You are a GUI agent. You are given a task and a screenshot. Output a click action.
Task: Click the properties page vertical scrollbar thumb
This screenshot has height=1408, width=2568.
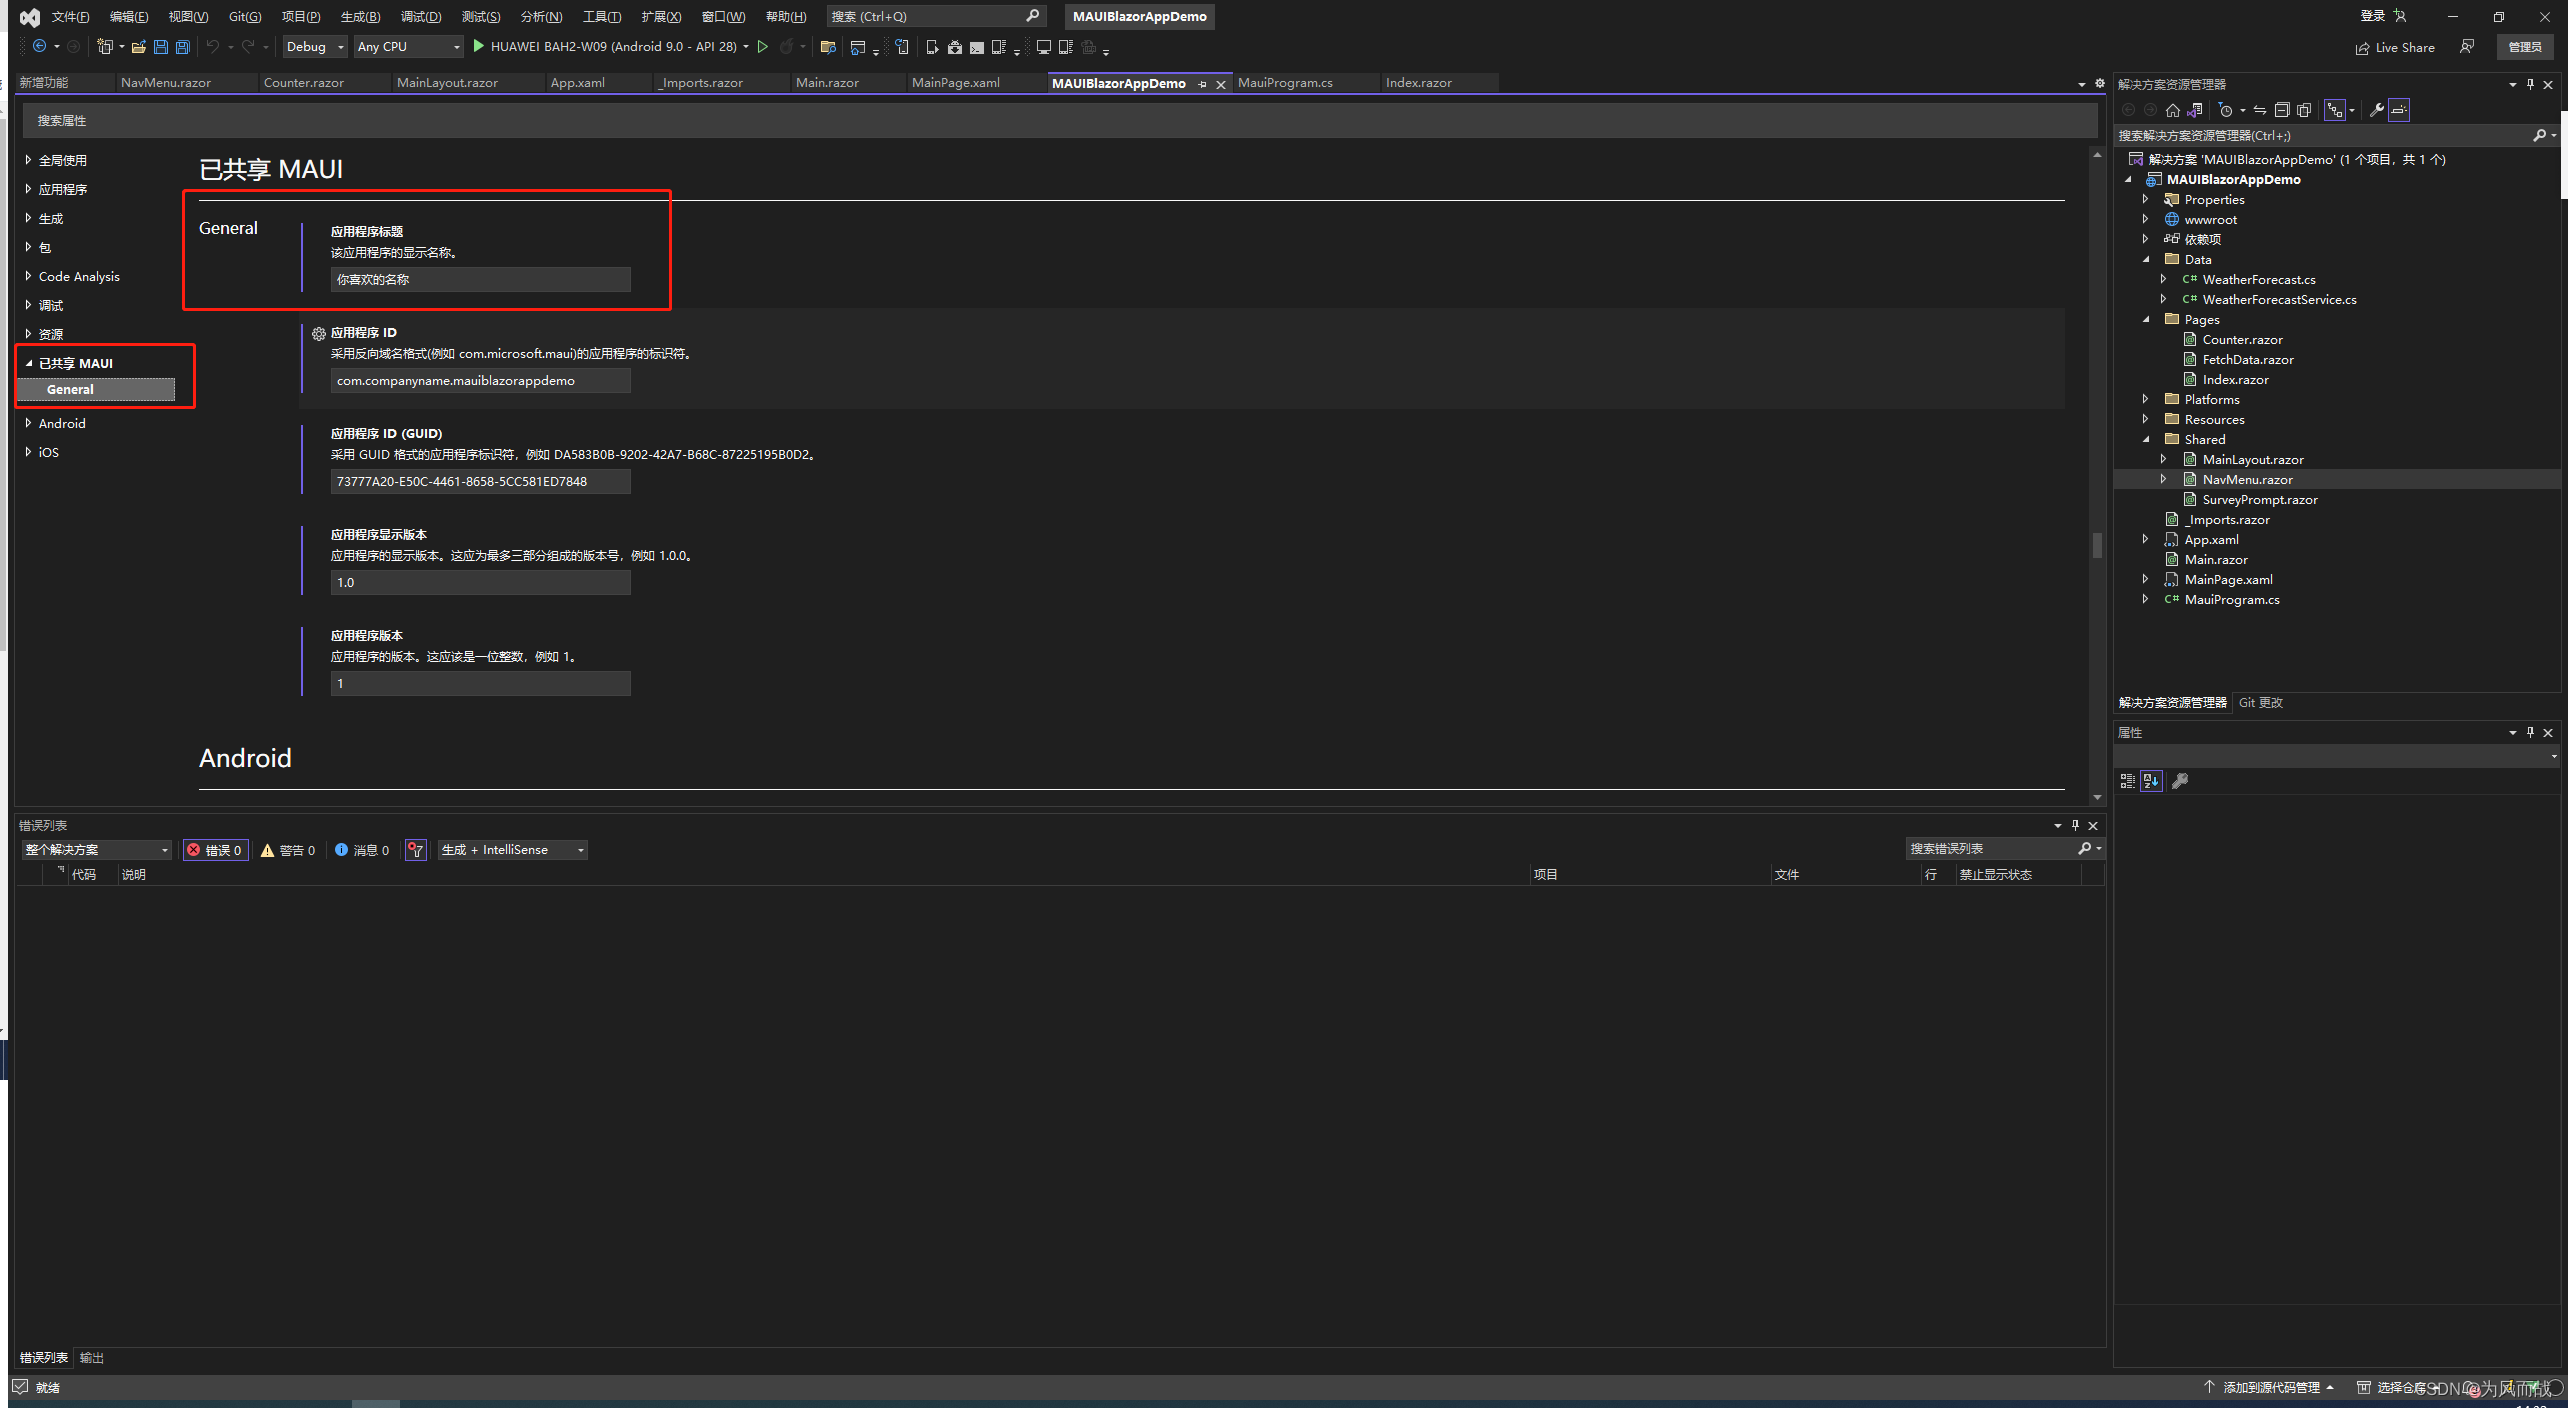click(2097, 544)
